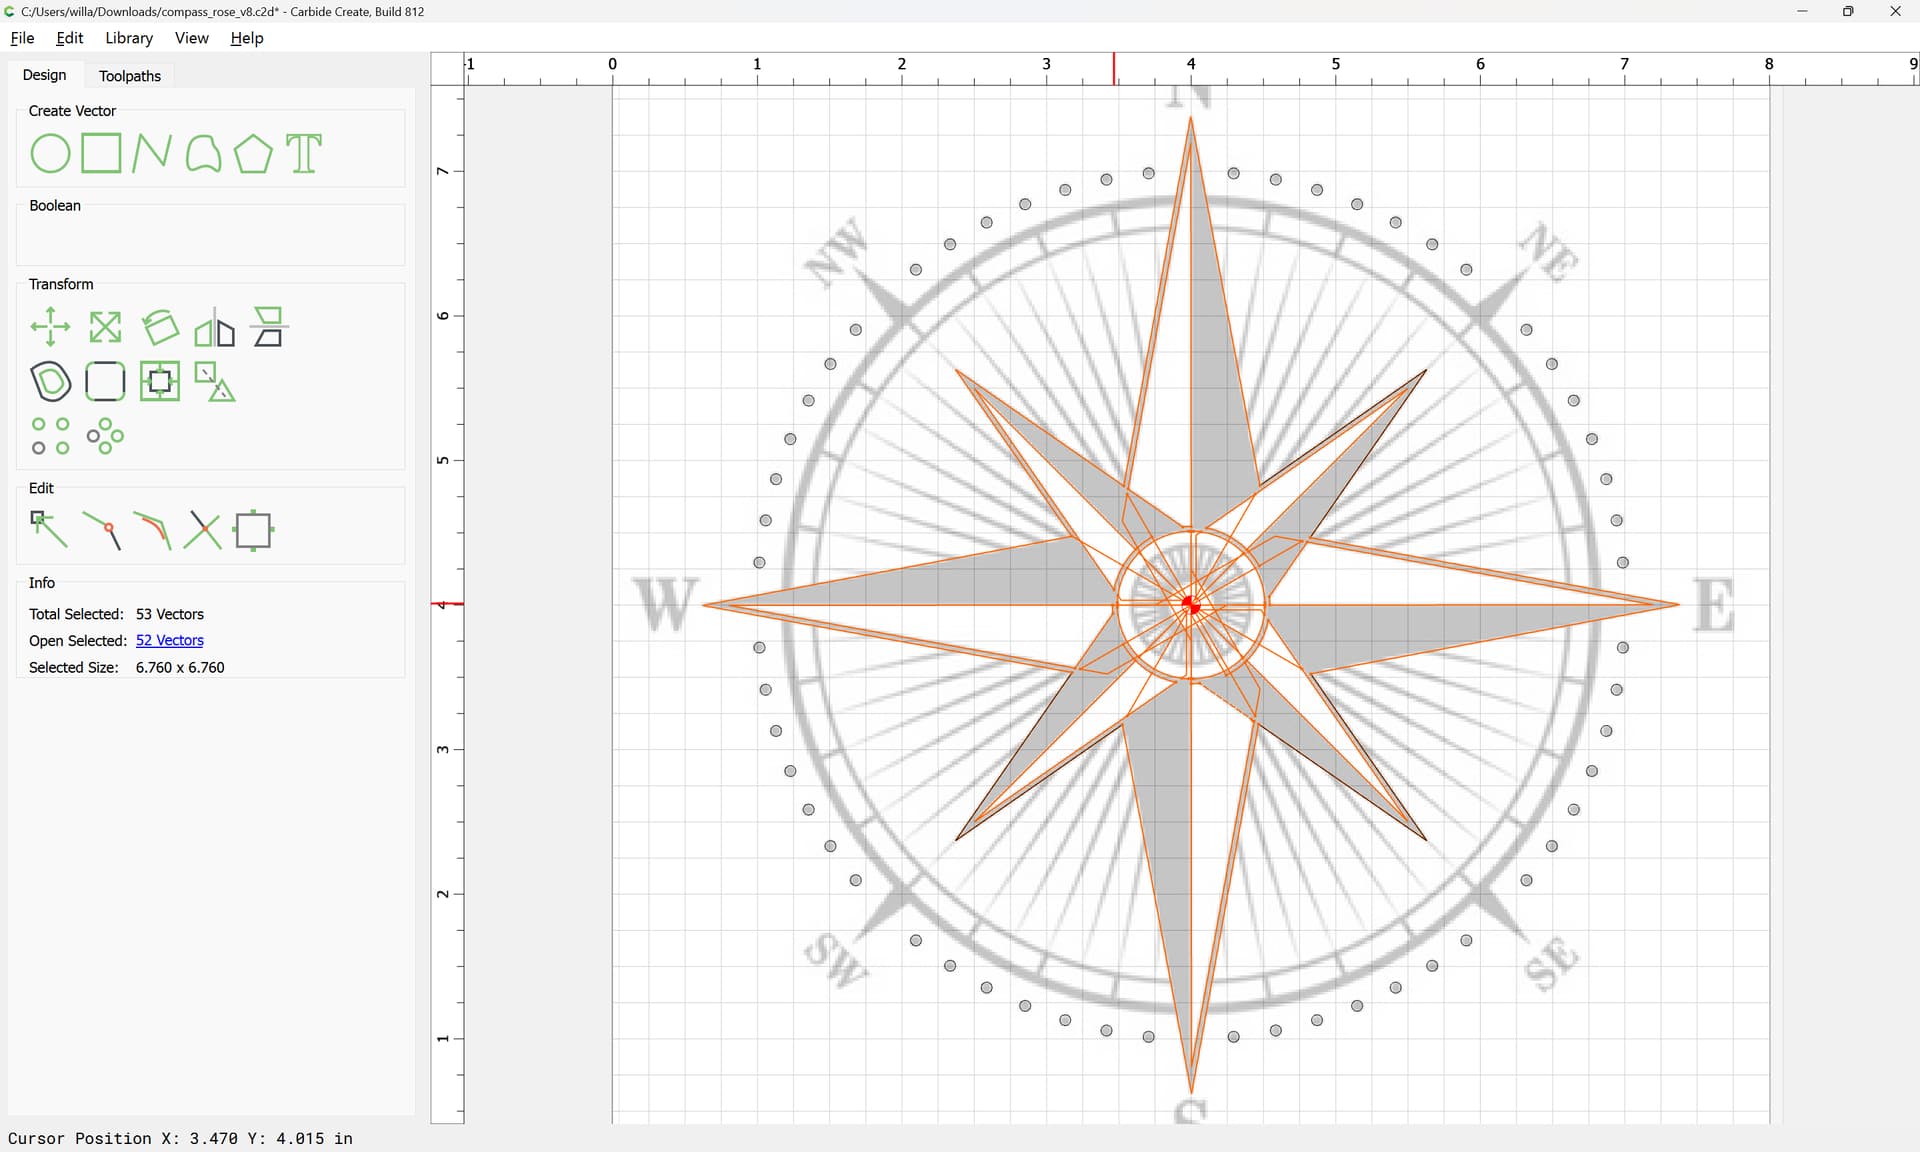Open the Resize transform tool
This screenshot has height=1152, width=1920.
click(105, 327)
